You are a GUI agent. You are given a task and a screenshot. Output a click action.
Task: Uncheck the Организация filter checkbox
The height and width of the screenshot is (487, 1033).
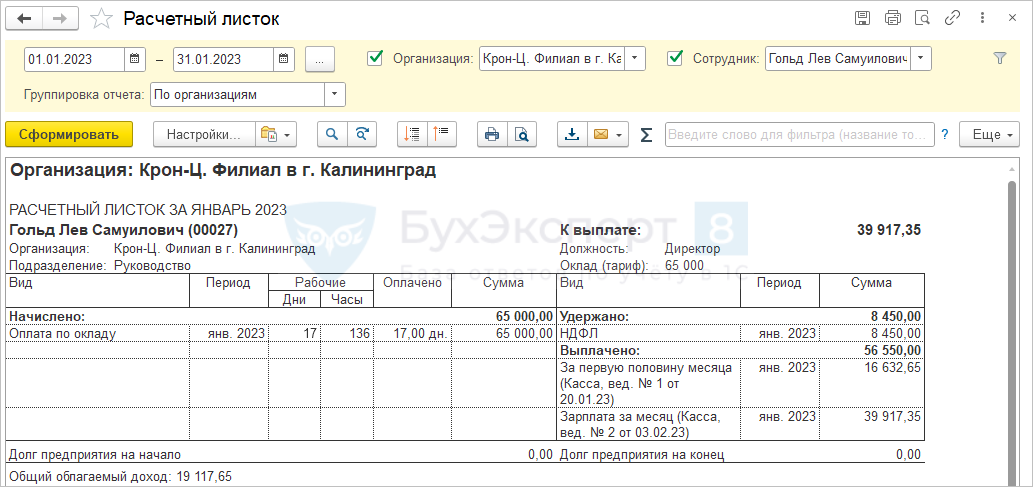[x=376, y=58]
